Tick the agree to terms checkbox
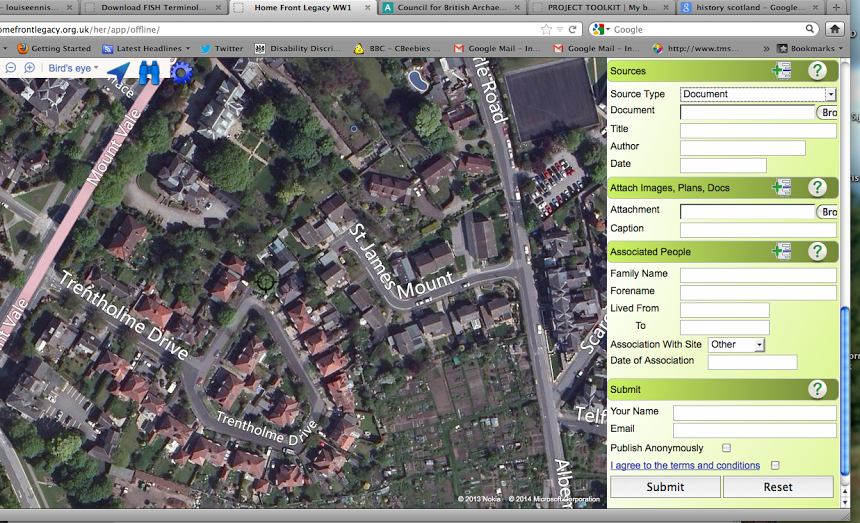 coord(775,465)
